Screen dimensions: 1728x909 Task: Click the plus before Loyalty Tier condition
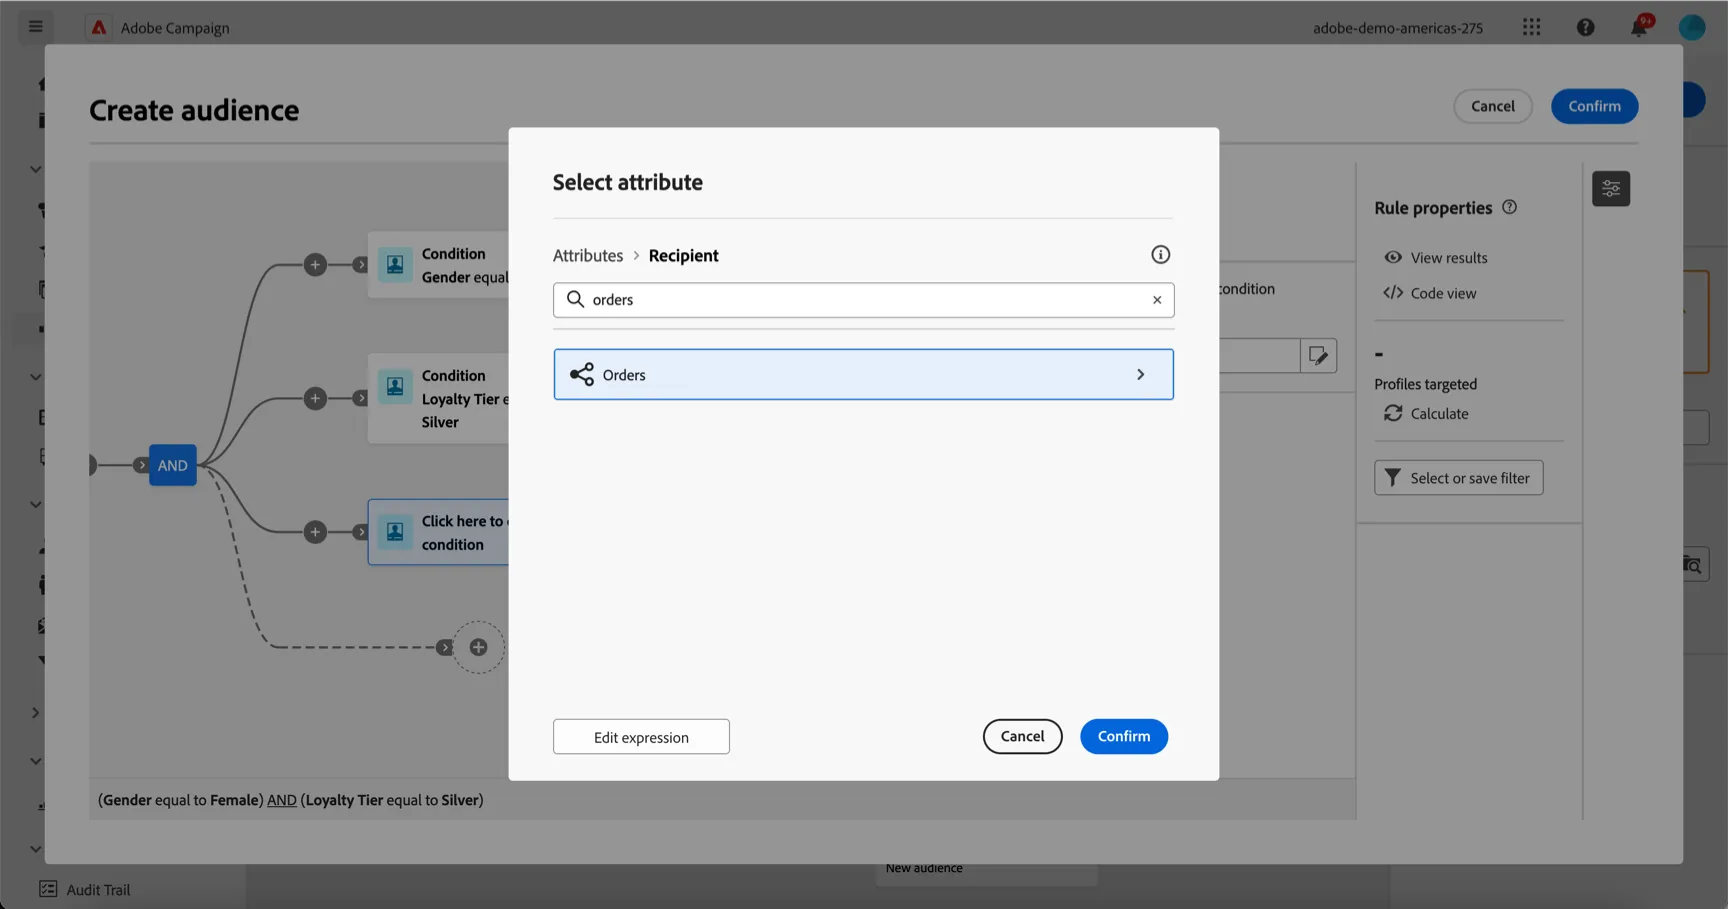coord(315,399)
